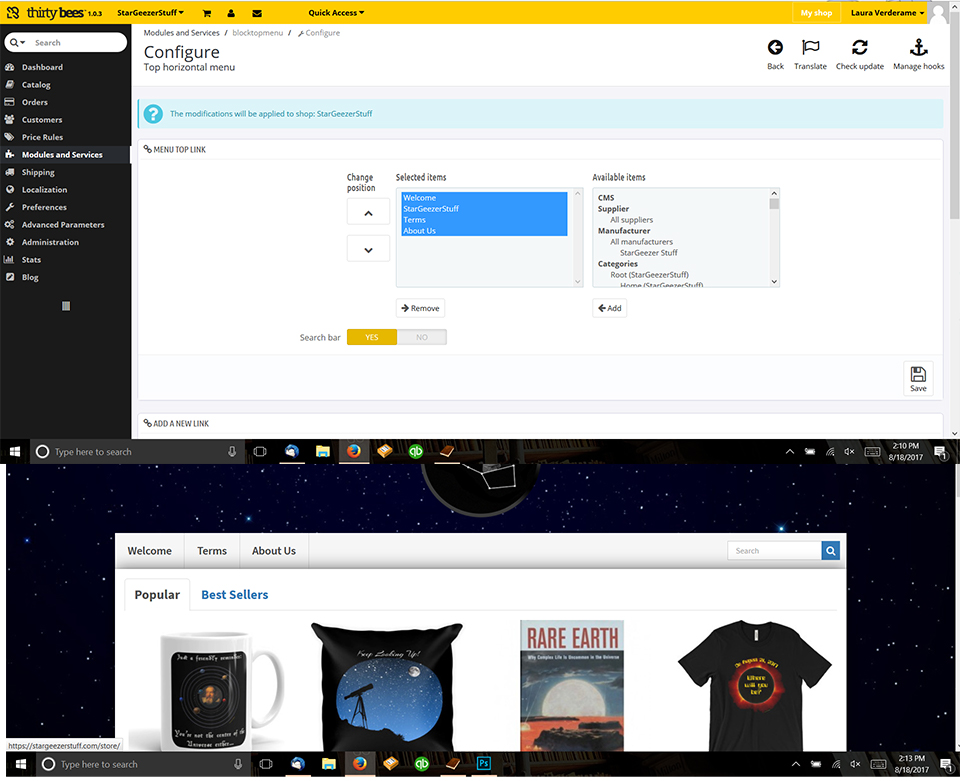Click the Remove button under Selected items
This screenshot has width=960, height=781.
click(x=420, y=308)
